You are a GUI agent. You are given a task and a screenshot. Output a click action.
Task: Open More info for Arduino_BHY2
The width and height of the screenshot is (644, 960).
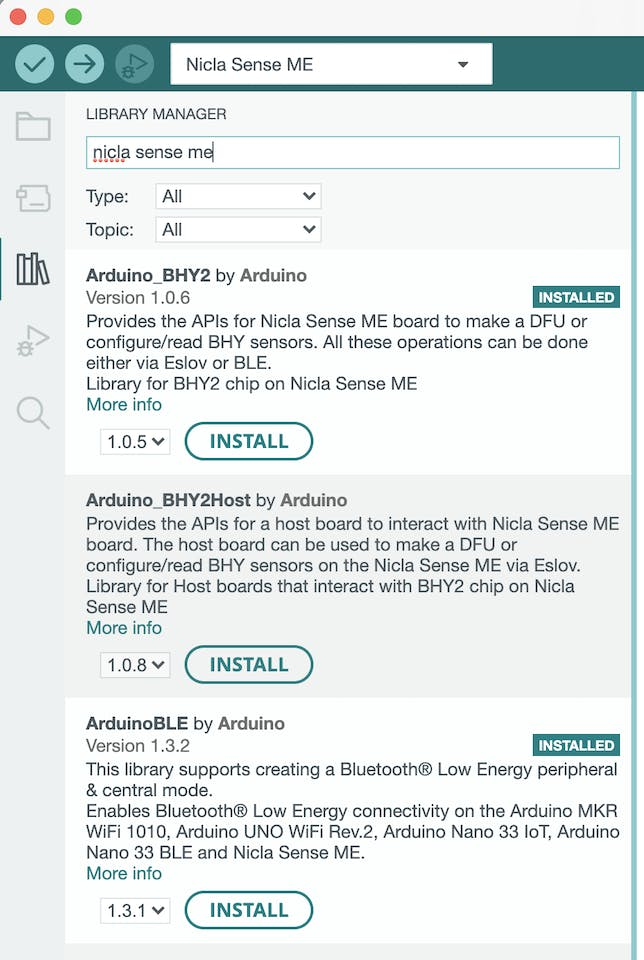tap(124, 405)
